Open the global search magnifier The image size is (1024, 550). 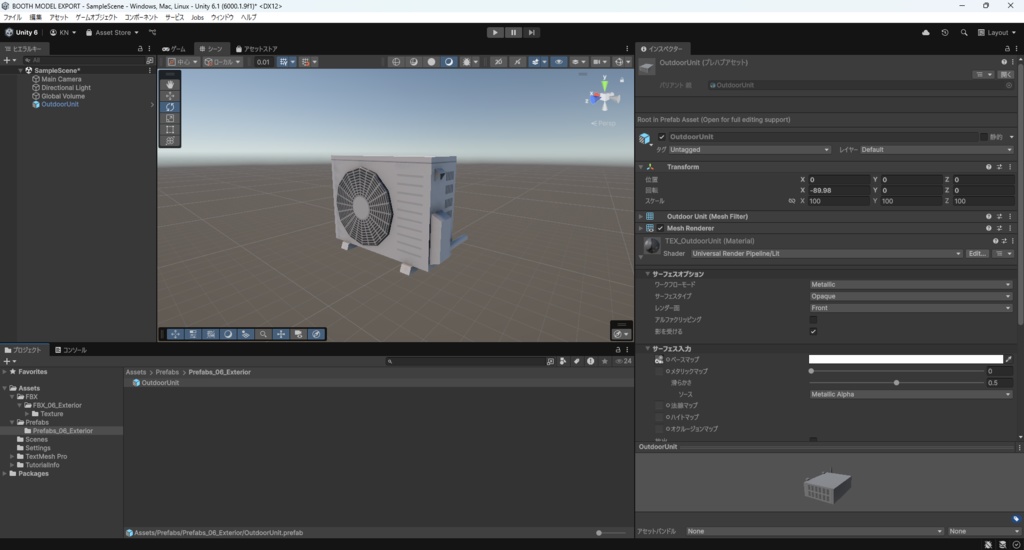pyautogui.click(x=964, y=33)
